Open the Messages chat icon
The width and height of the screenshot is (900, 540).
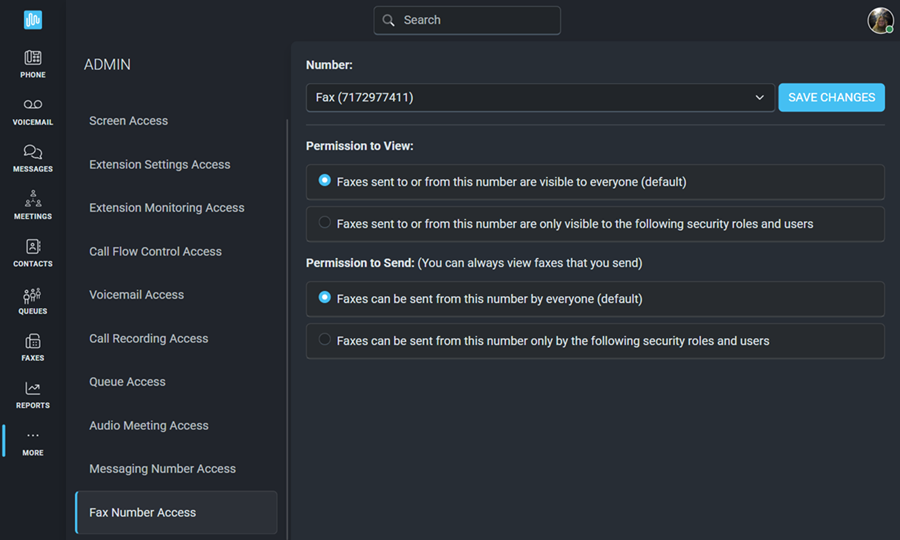point(33,151)
